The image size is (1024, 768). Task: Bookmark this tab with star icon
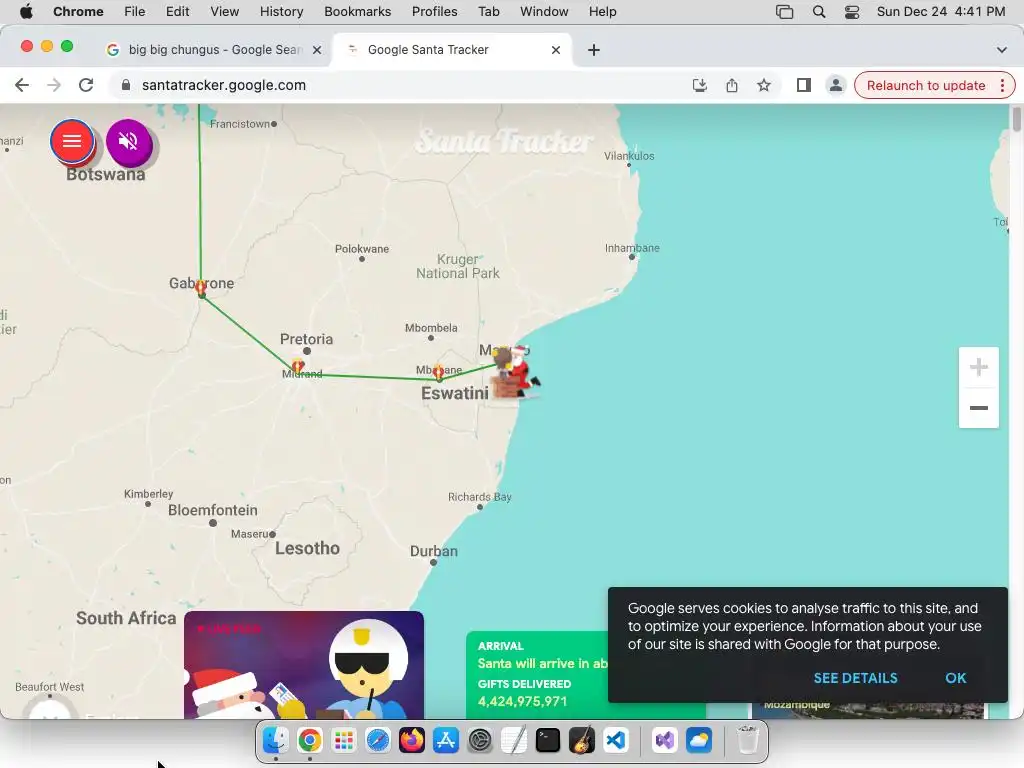(x=763, y=86)
